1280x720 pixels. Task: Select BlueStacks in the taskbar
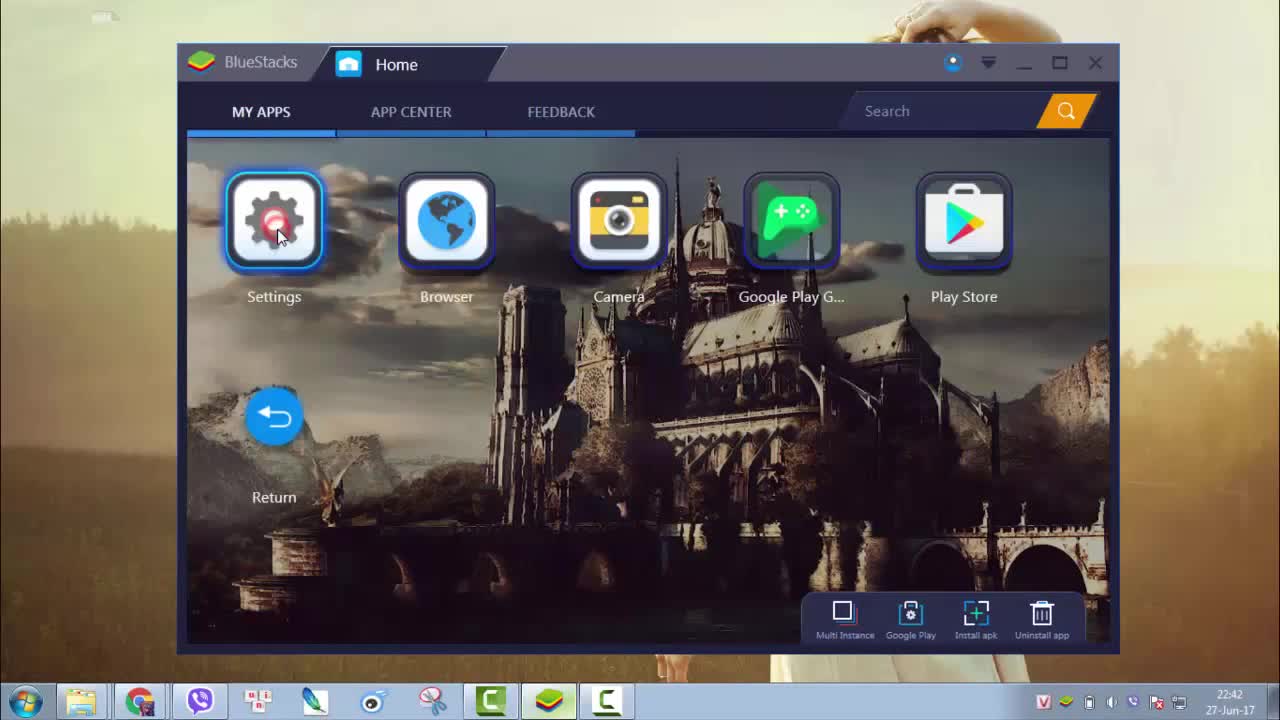point(549,701)
